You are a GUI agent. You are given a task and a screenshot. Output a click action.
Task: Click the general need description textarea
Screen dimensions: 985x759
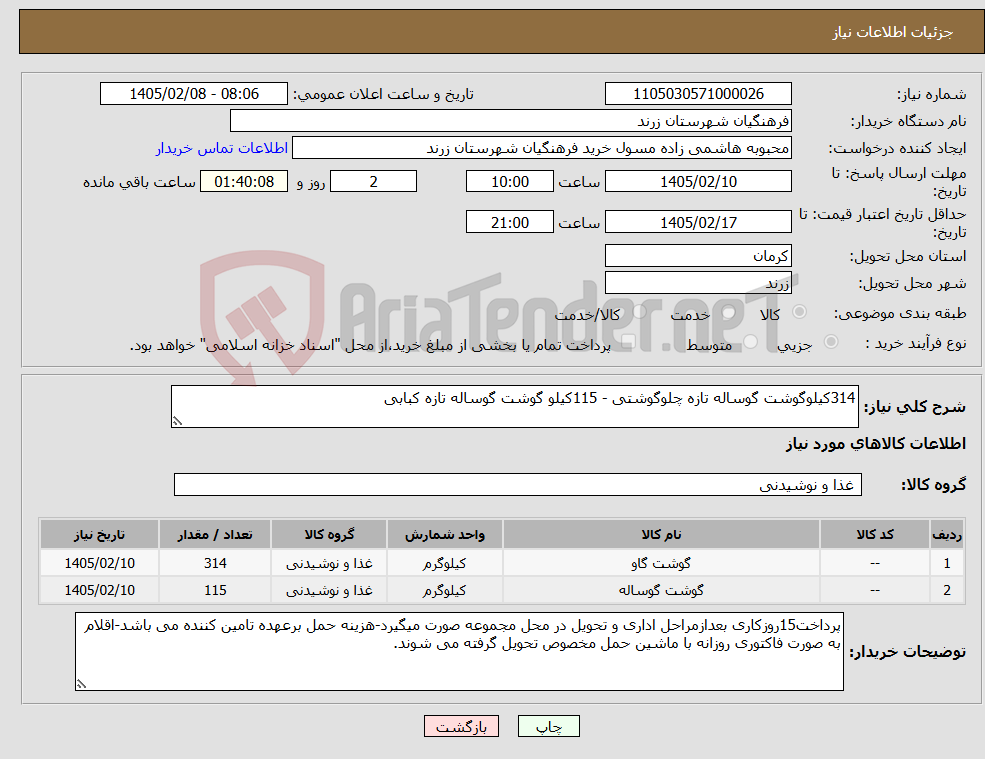click(514, 407)
